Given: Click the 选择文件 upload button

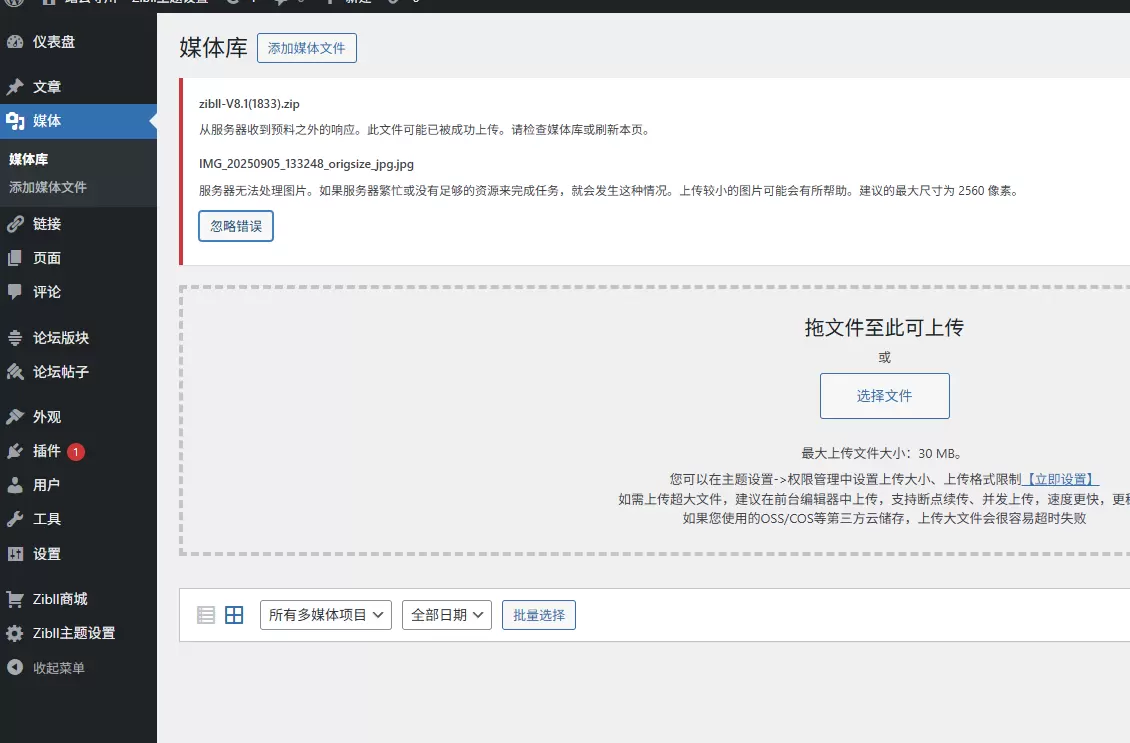Looking at the screenshot, I should point(884,396).
